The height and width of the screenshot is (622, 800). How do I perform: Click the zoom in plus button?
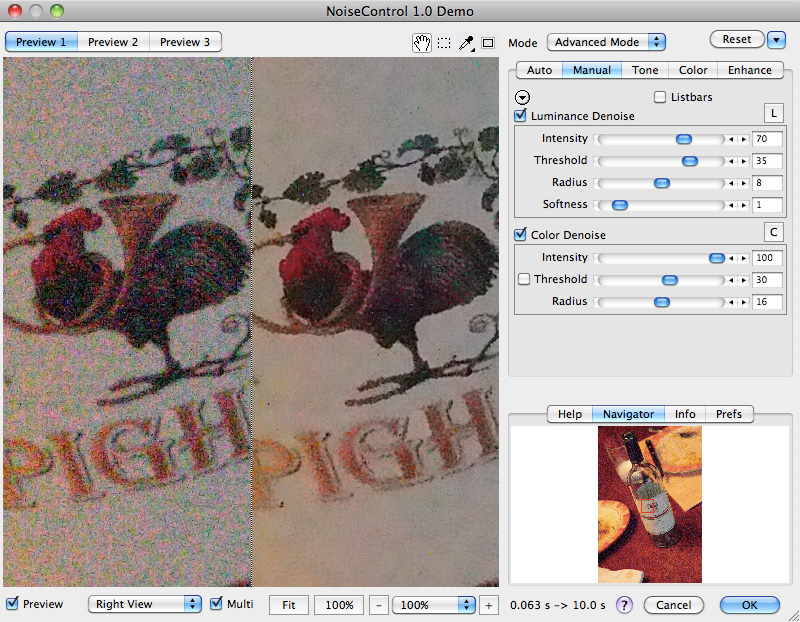point(488,605)
